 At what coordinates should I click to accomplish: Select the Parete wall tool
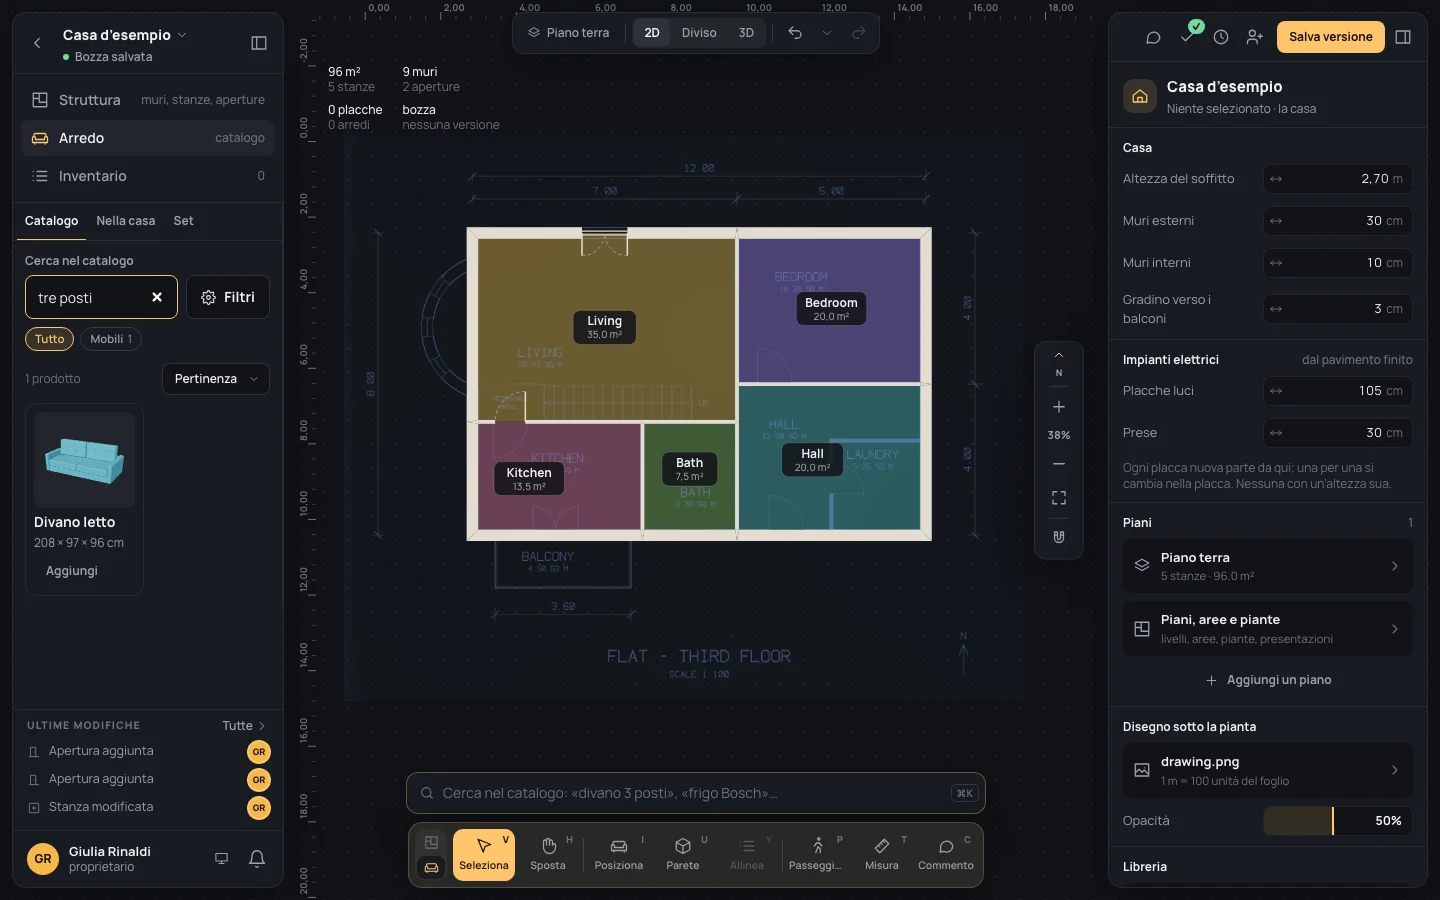pyautogui.click(x=683, y=854)
